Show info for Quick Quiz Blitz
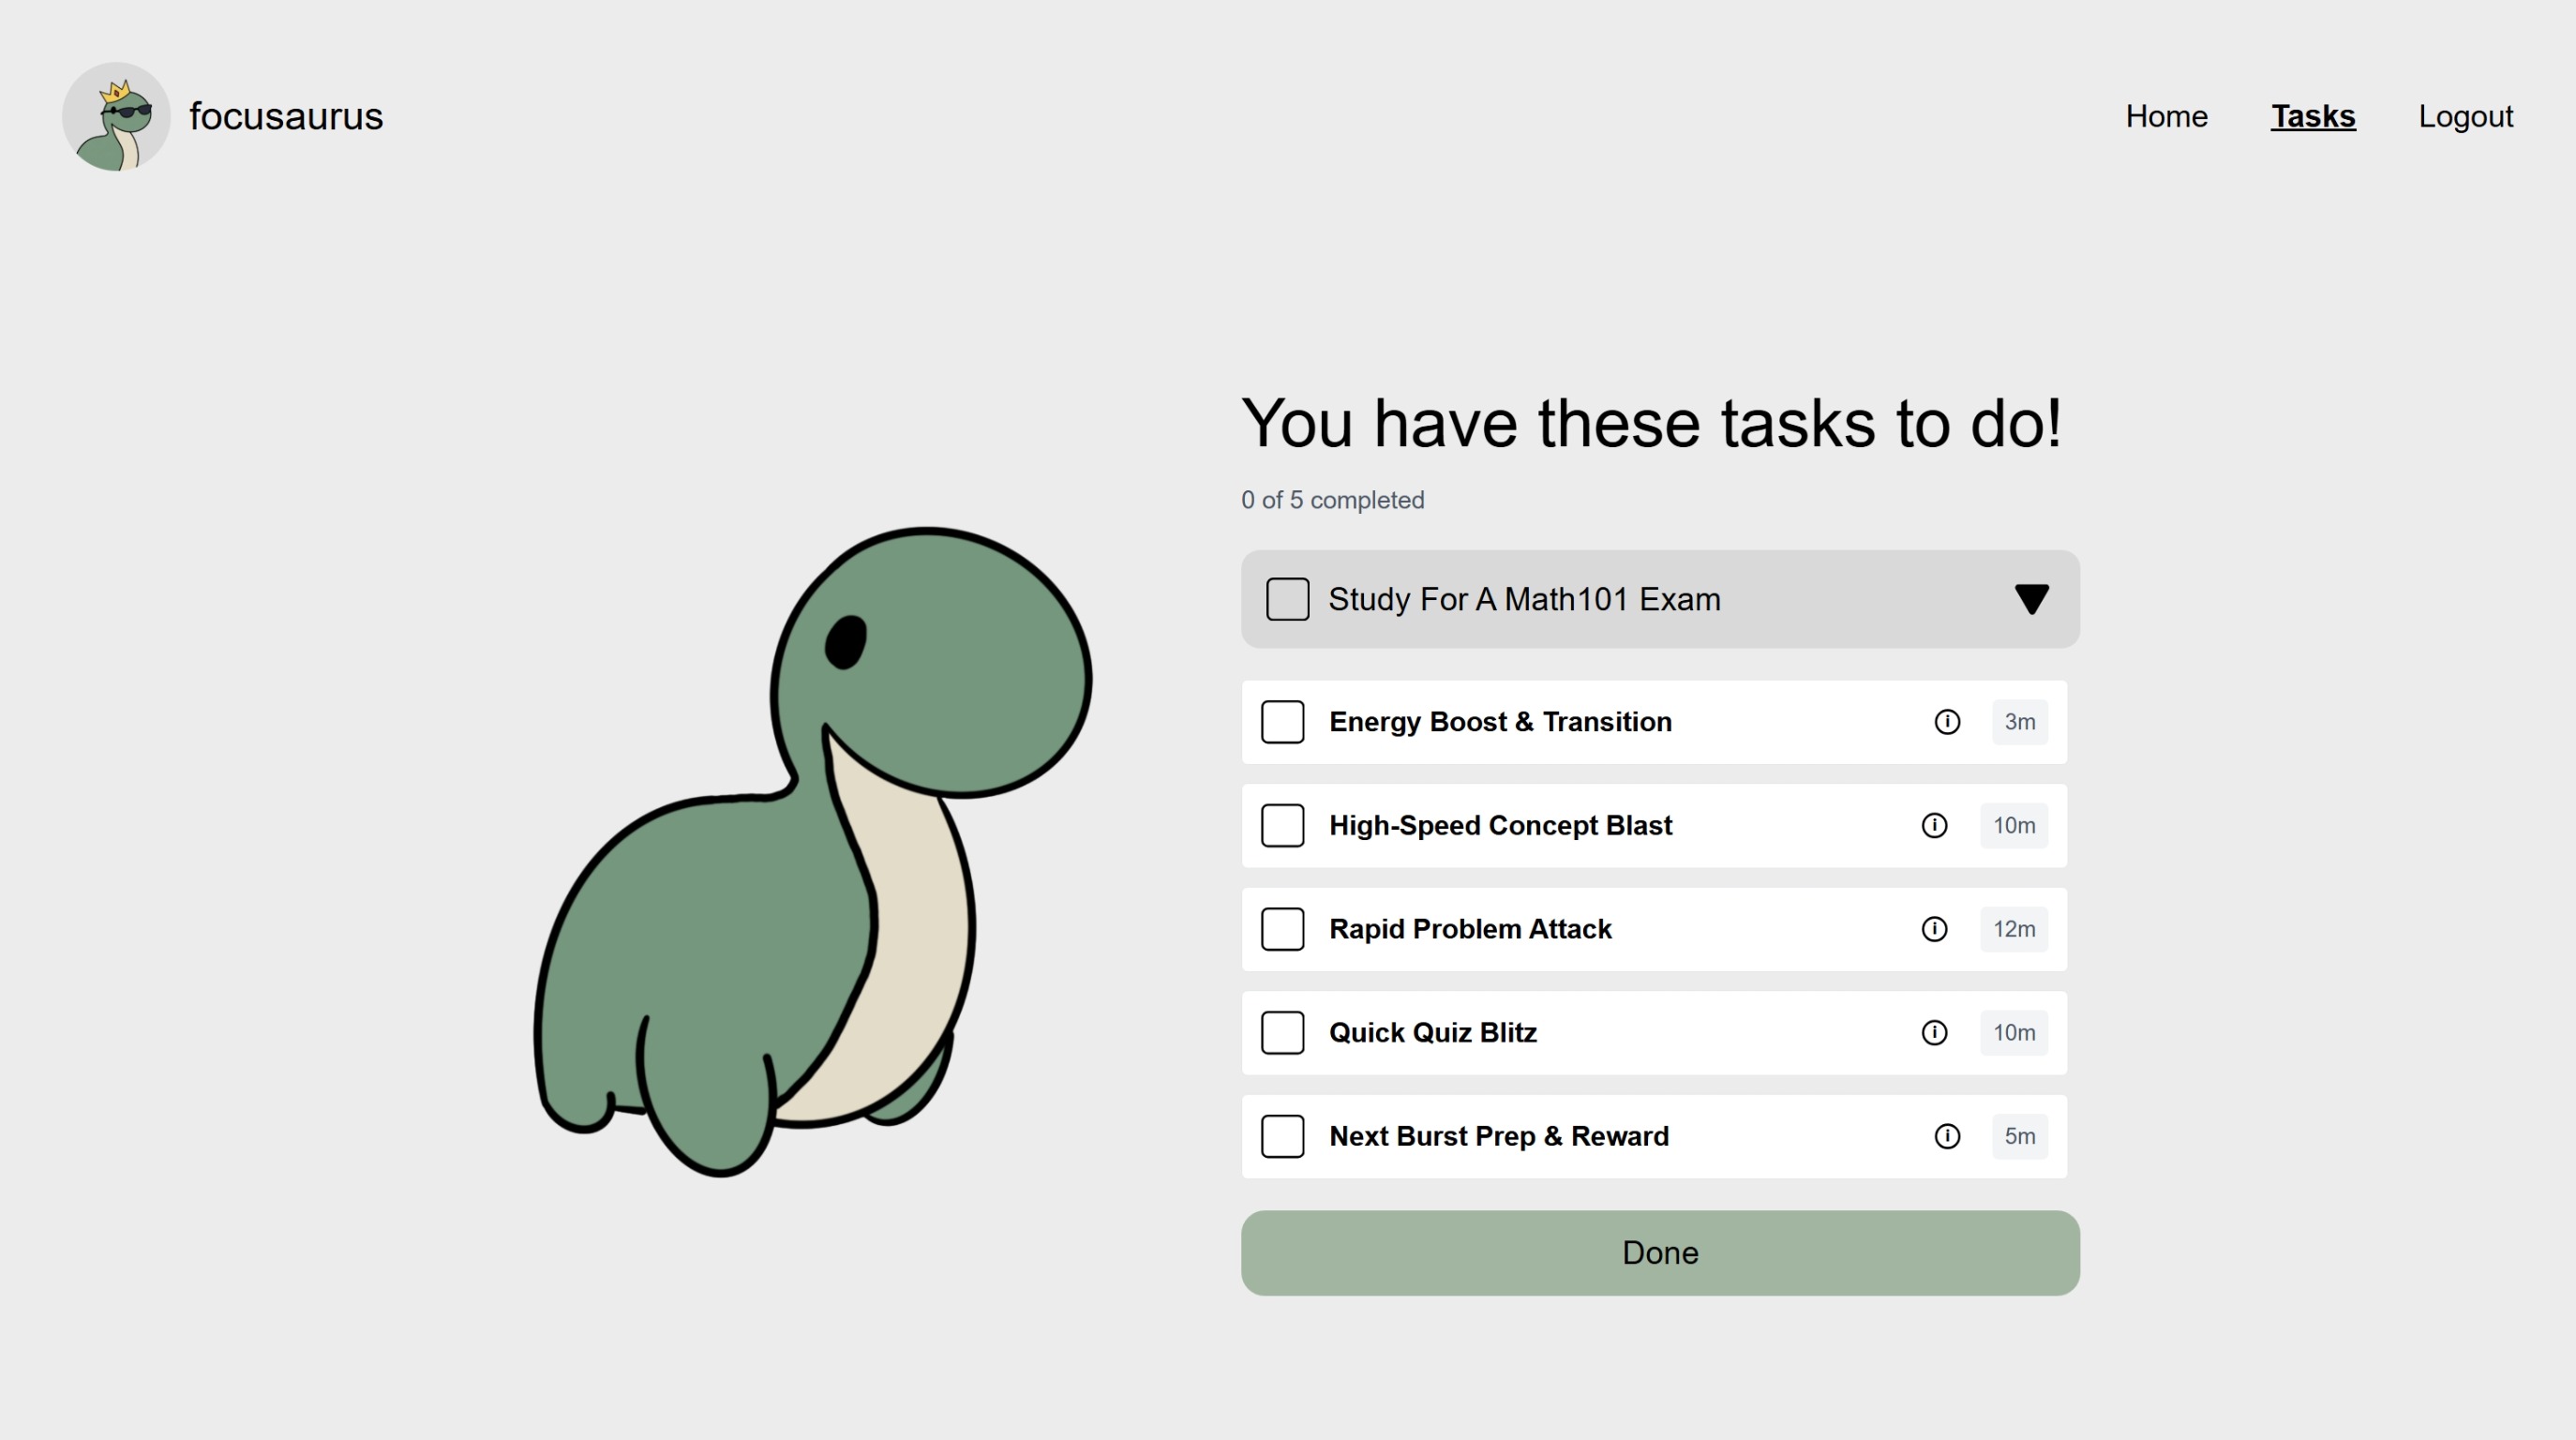 [x=1934, y=1032]
